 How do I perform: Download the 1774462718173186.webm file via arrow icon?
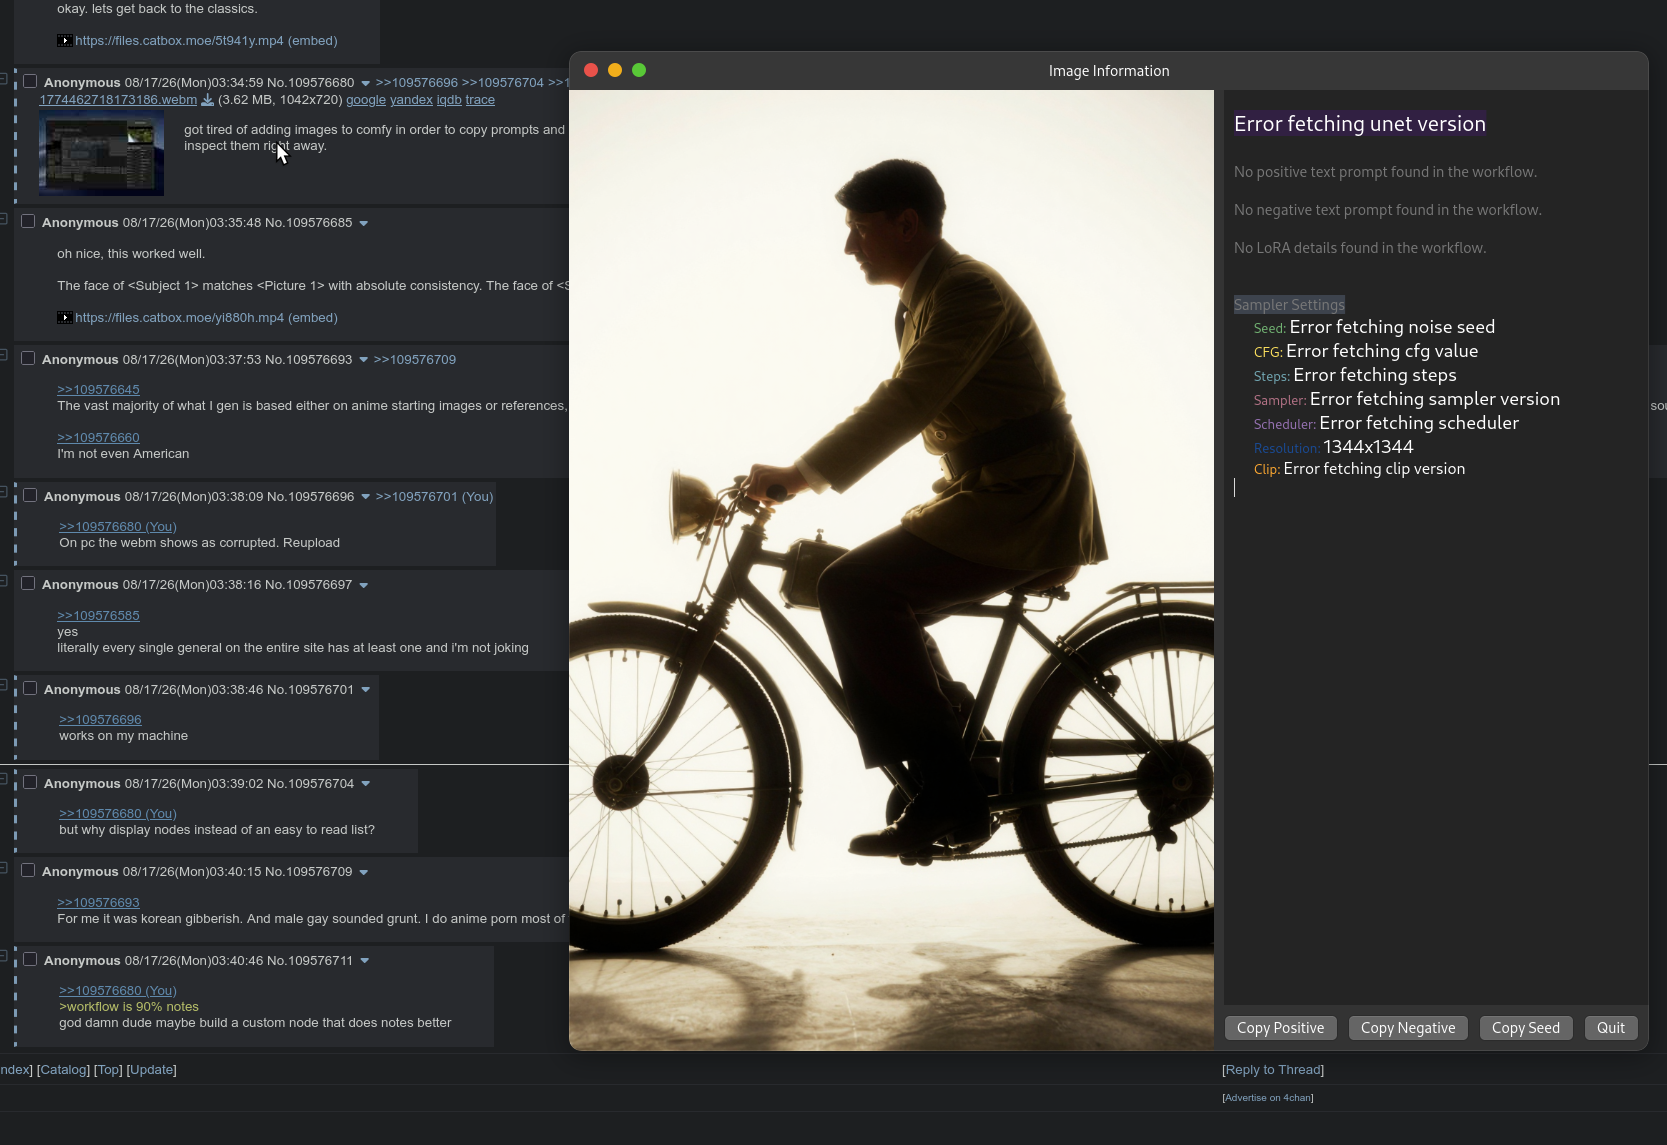click(x=208, y=100)
